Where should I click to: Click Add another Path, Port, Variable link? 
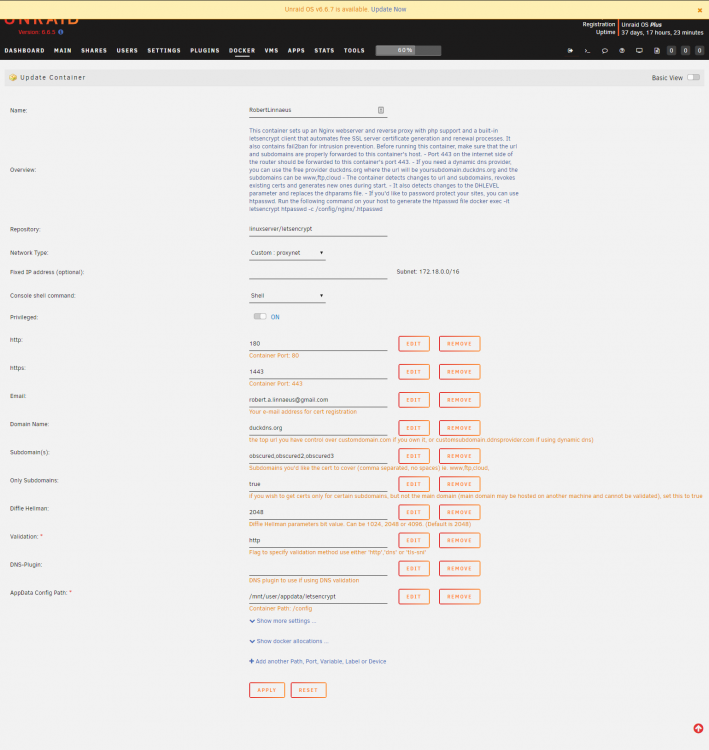coord(318,662)
